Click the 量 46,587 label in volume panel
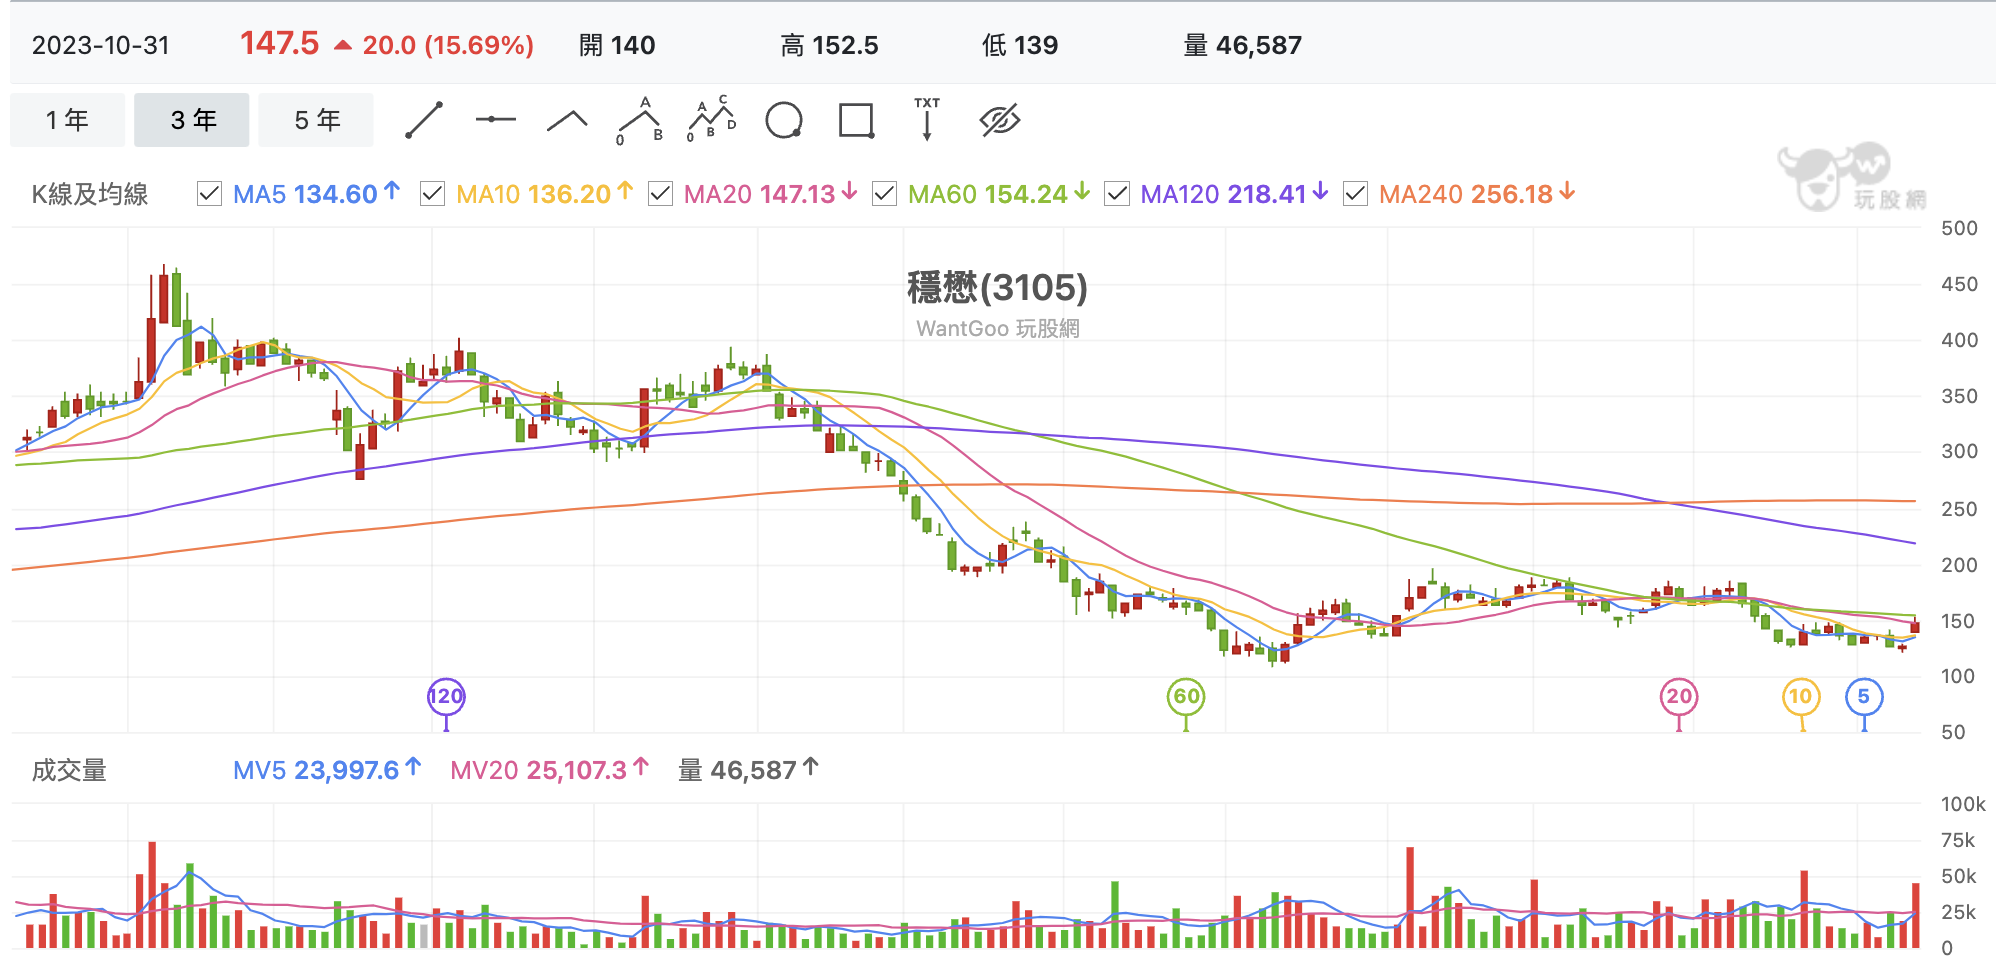The width and height of the screenshot is (1996, 972). pyautogui.click(x=748, y=770)
